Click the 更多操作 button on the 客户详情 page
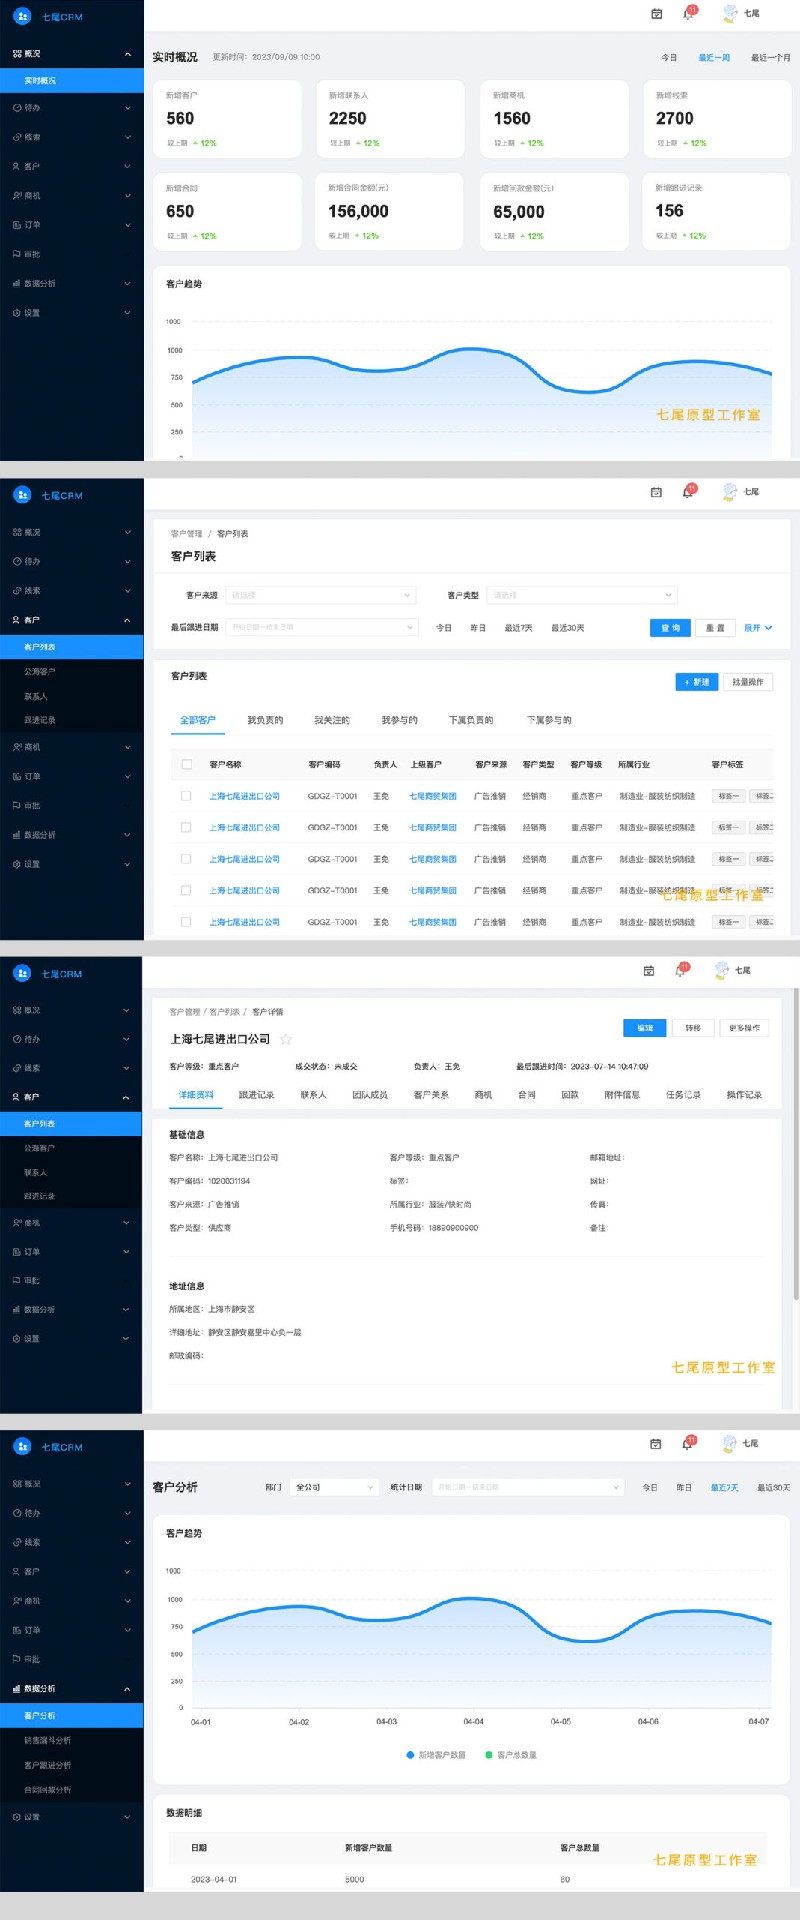 pos(744,1028)
